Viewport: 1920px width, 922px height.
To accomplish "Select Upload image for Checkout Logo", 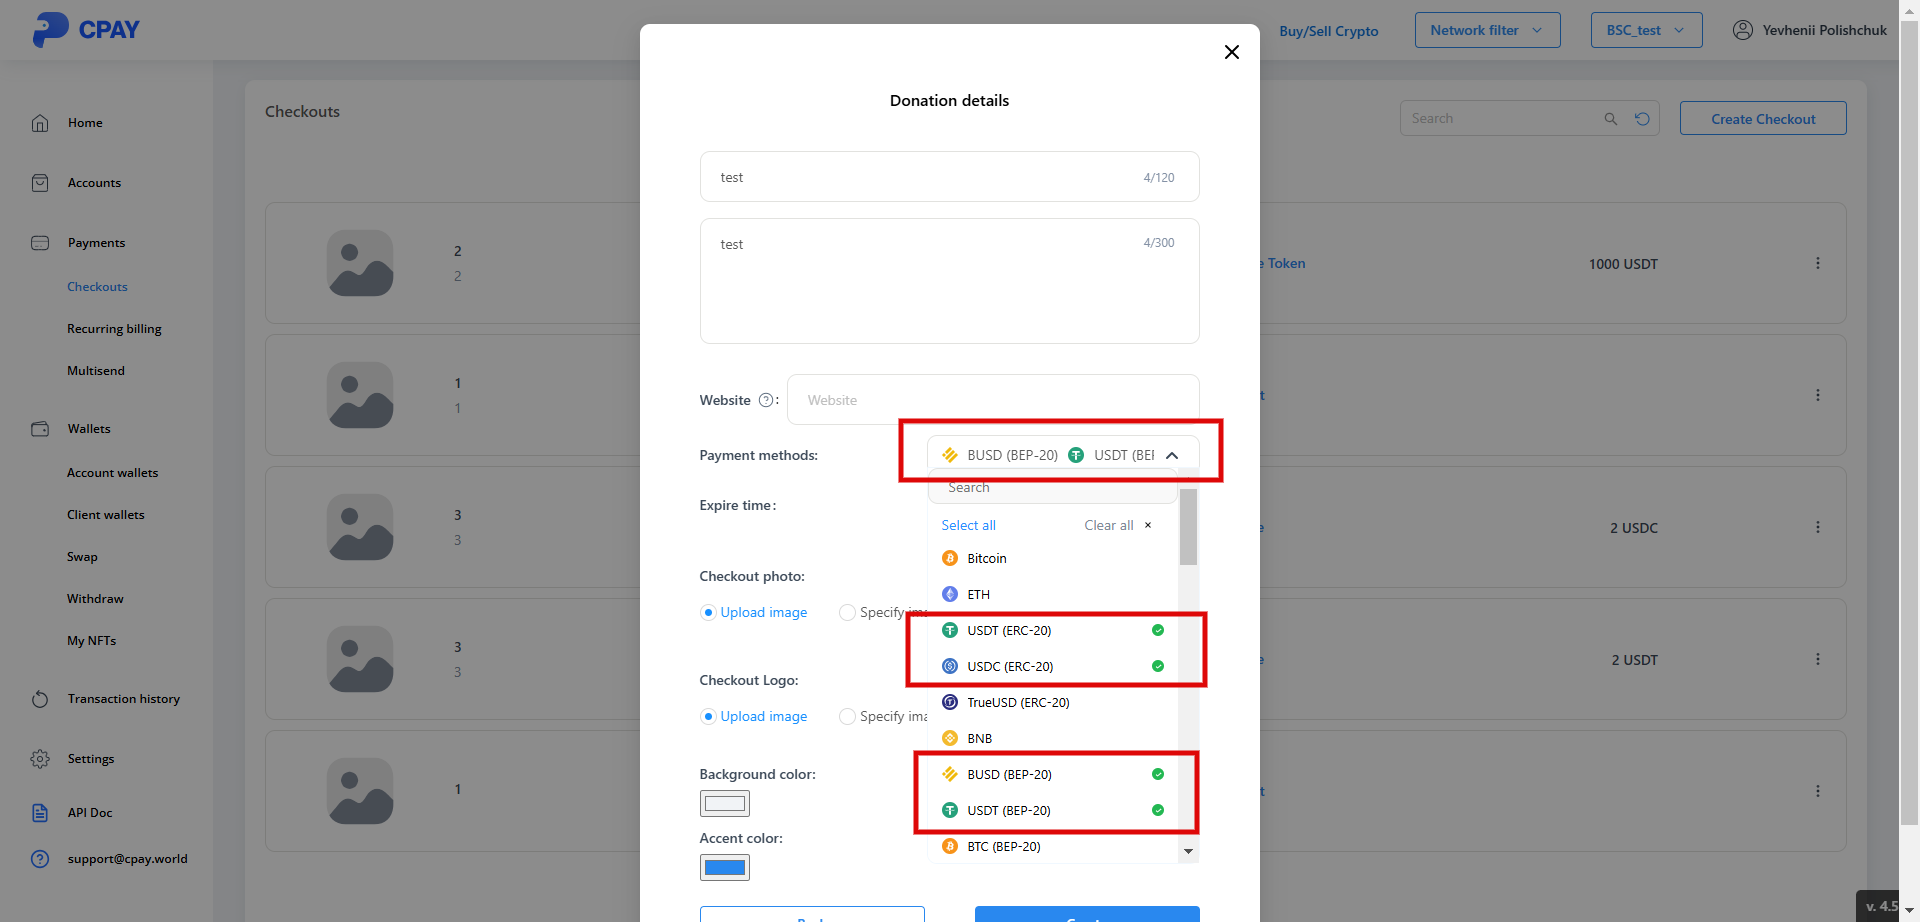I will pyautogui.click(x=709, y=716).
